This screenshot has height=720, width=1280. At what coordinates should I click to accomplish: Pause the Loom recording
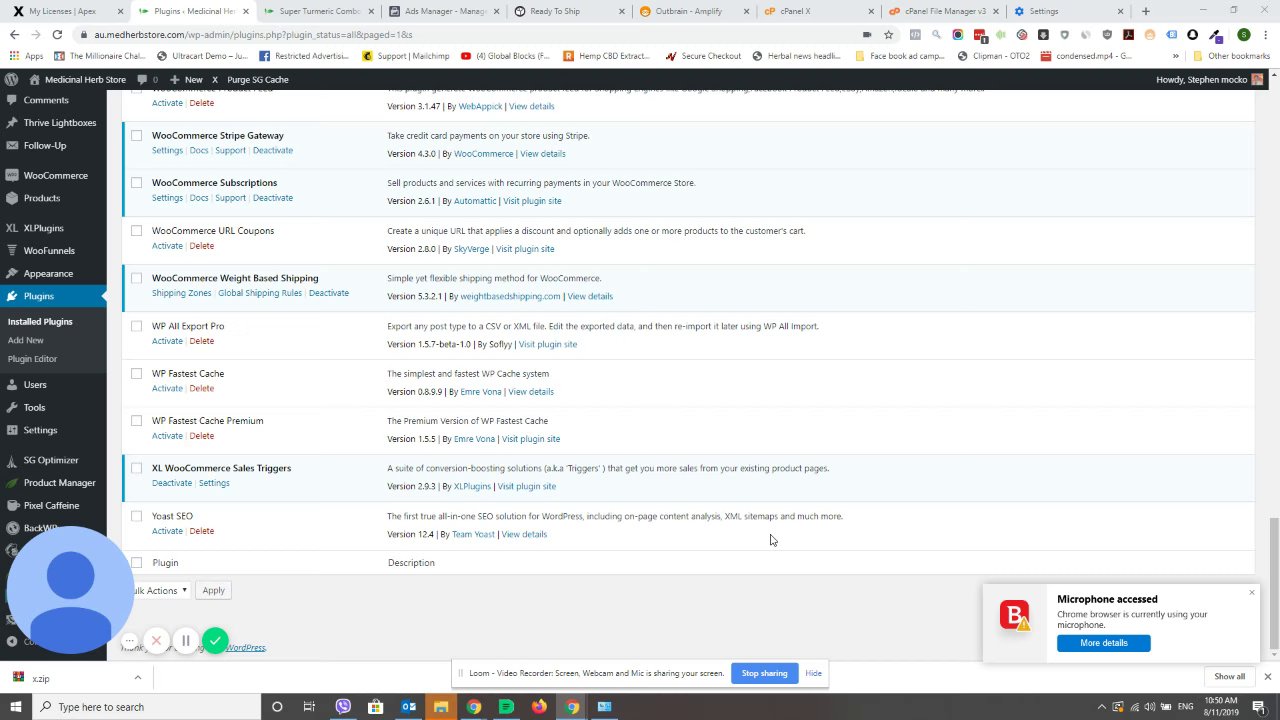click(185, 640)
